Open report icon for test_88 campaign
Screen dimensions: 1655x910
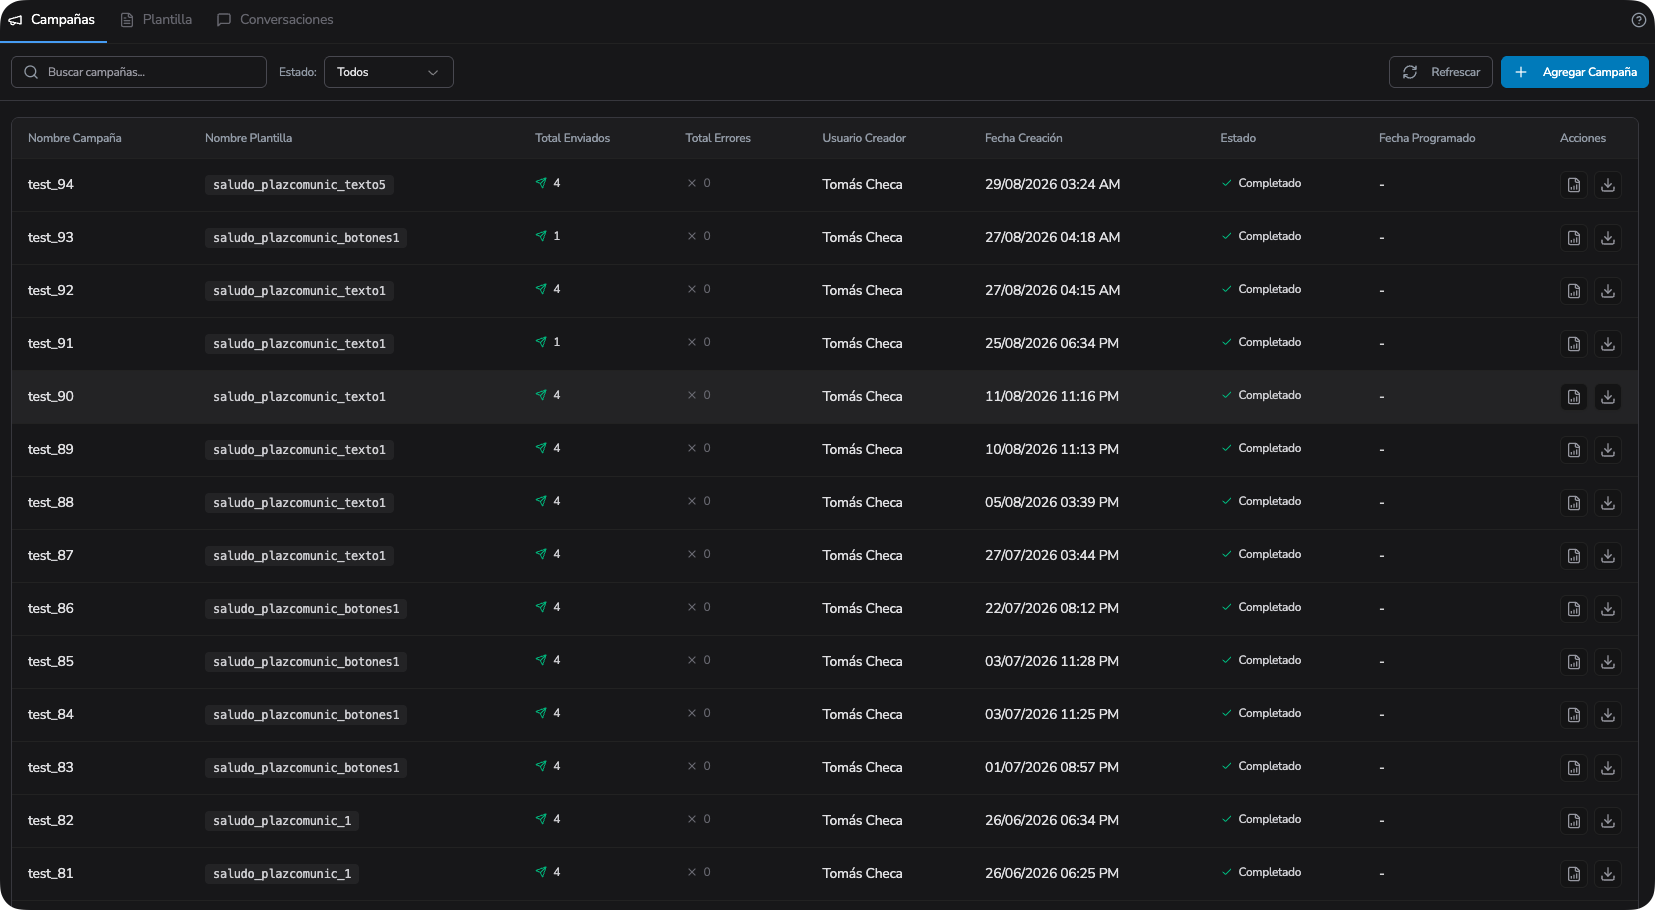pyautogui.click(x=1574, y=503)
